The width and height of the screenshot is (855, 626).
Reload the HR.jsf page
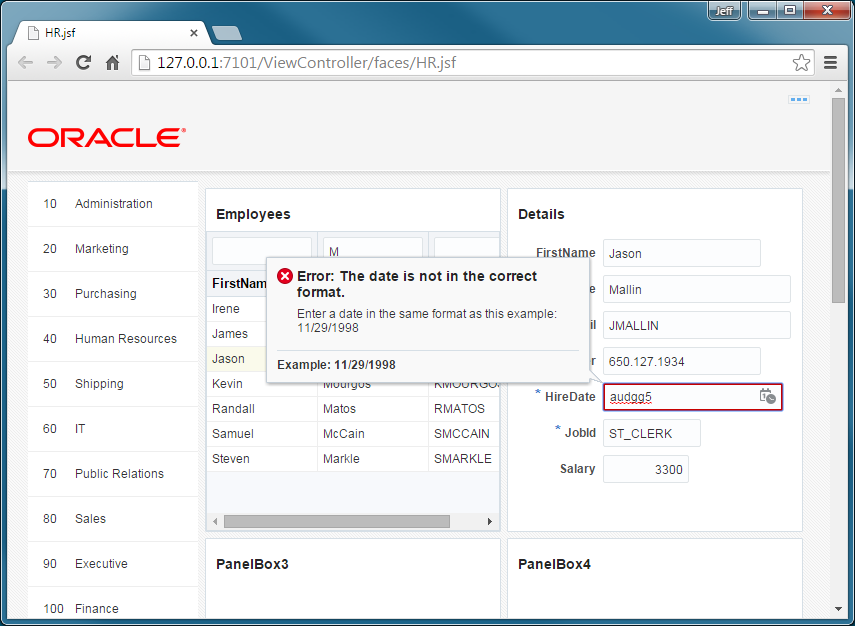point(83,63)
